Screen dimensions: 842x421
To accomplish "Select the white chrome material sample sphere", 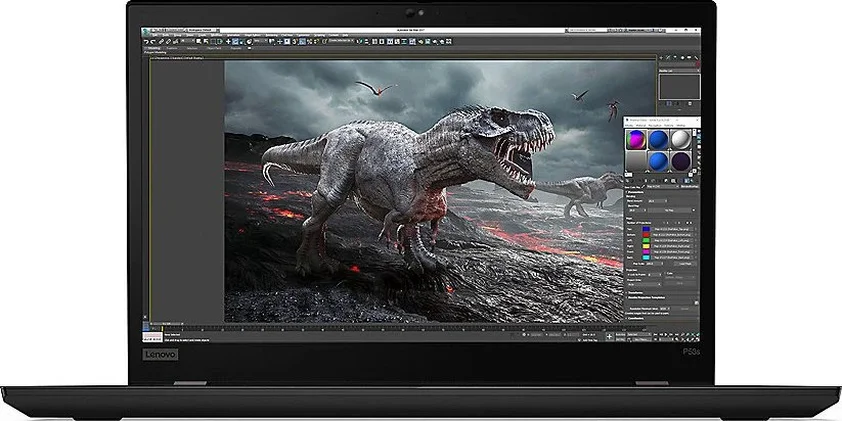I will click(x=680, y=139).
